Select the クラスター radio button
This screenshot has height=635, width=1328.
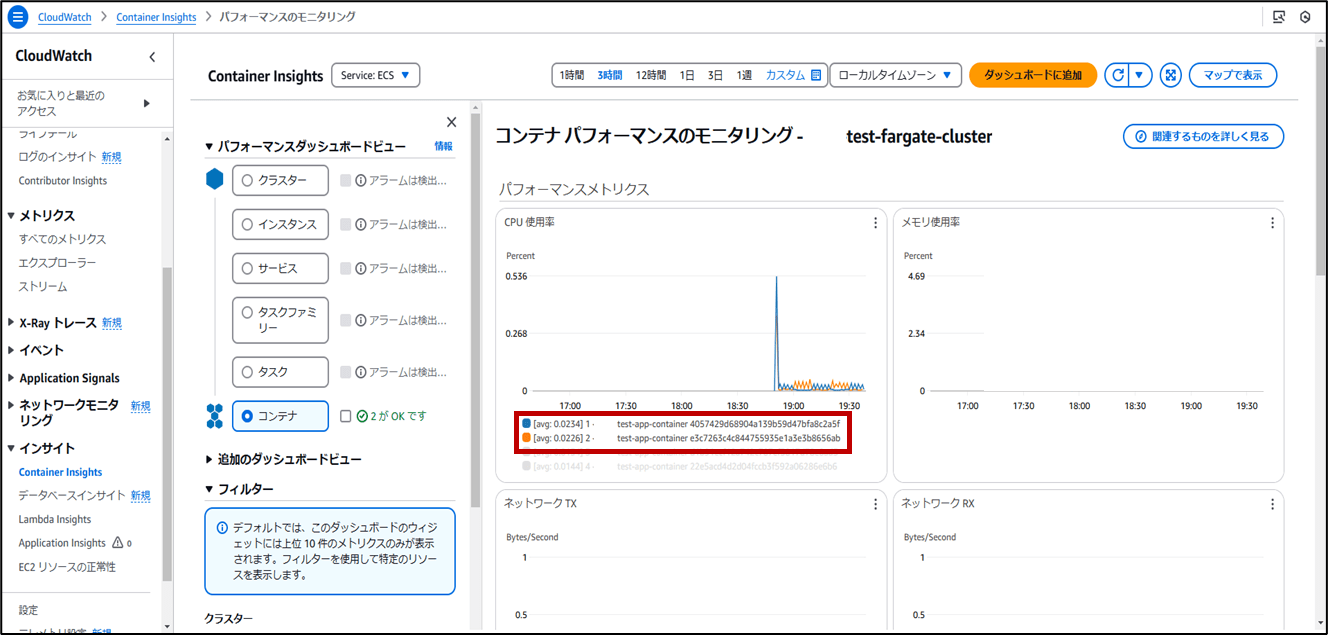pyautogui.click(x=247, y=181)
